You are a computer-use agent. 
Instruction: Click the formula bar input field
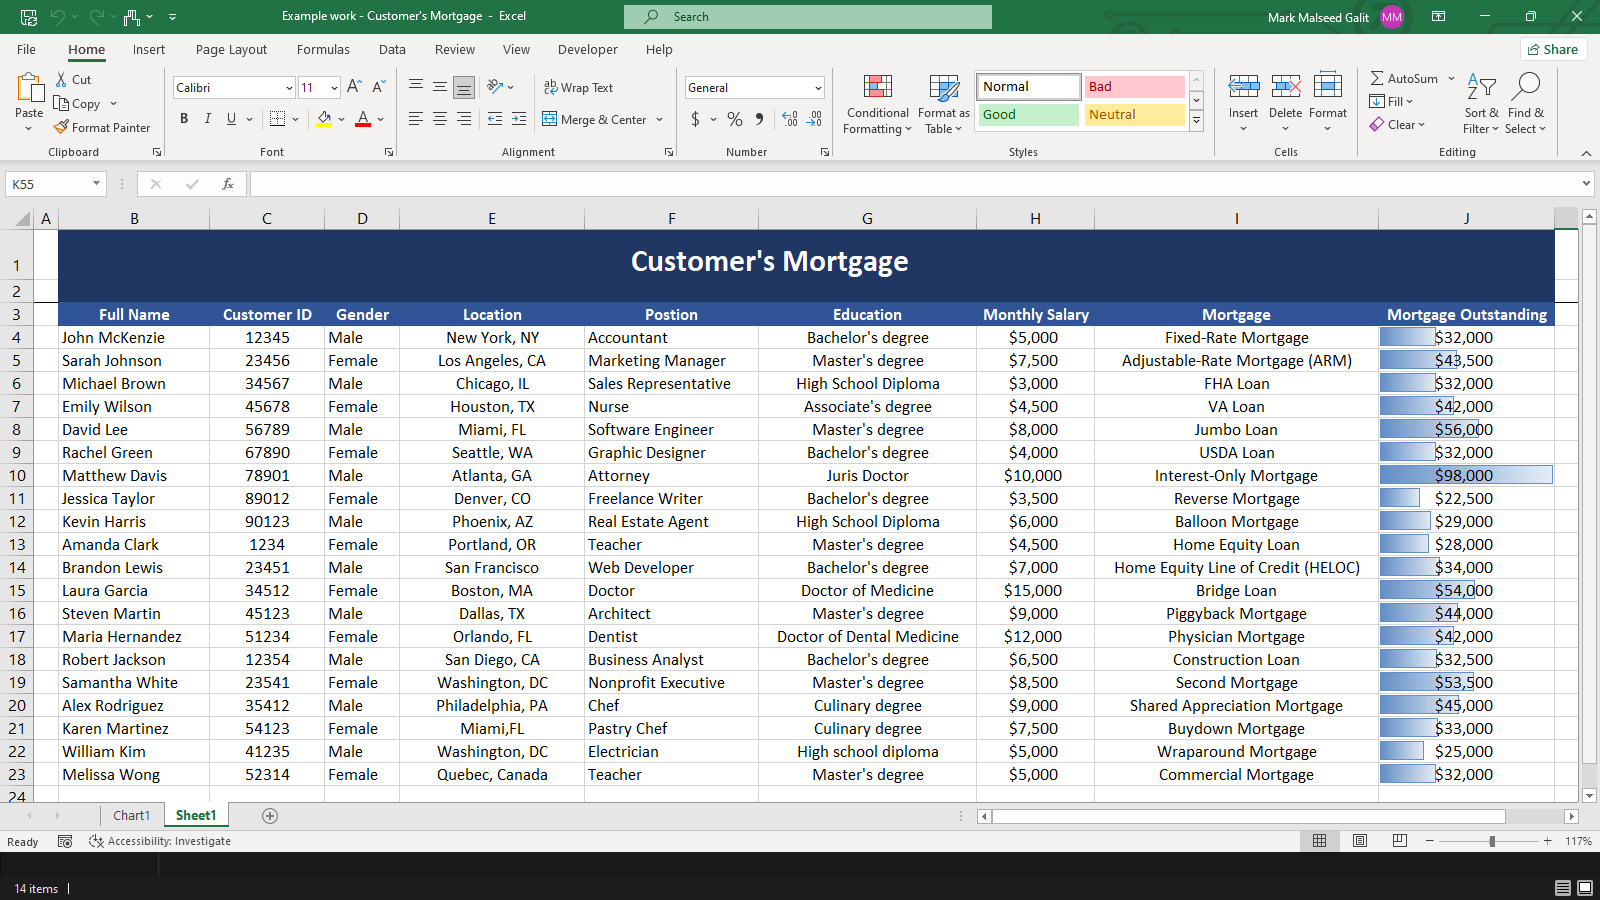[915, 184]
